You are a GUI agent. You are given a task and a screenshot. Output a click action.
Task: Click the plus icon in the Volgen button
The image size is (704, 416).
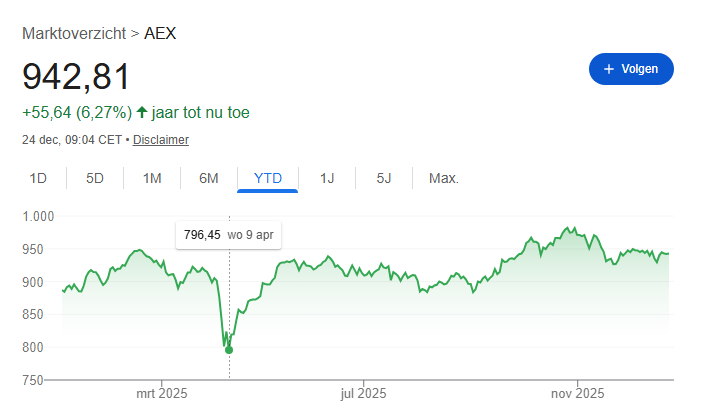point(608,69)
